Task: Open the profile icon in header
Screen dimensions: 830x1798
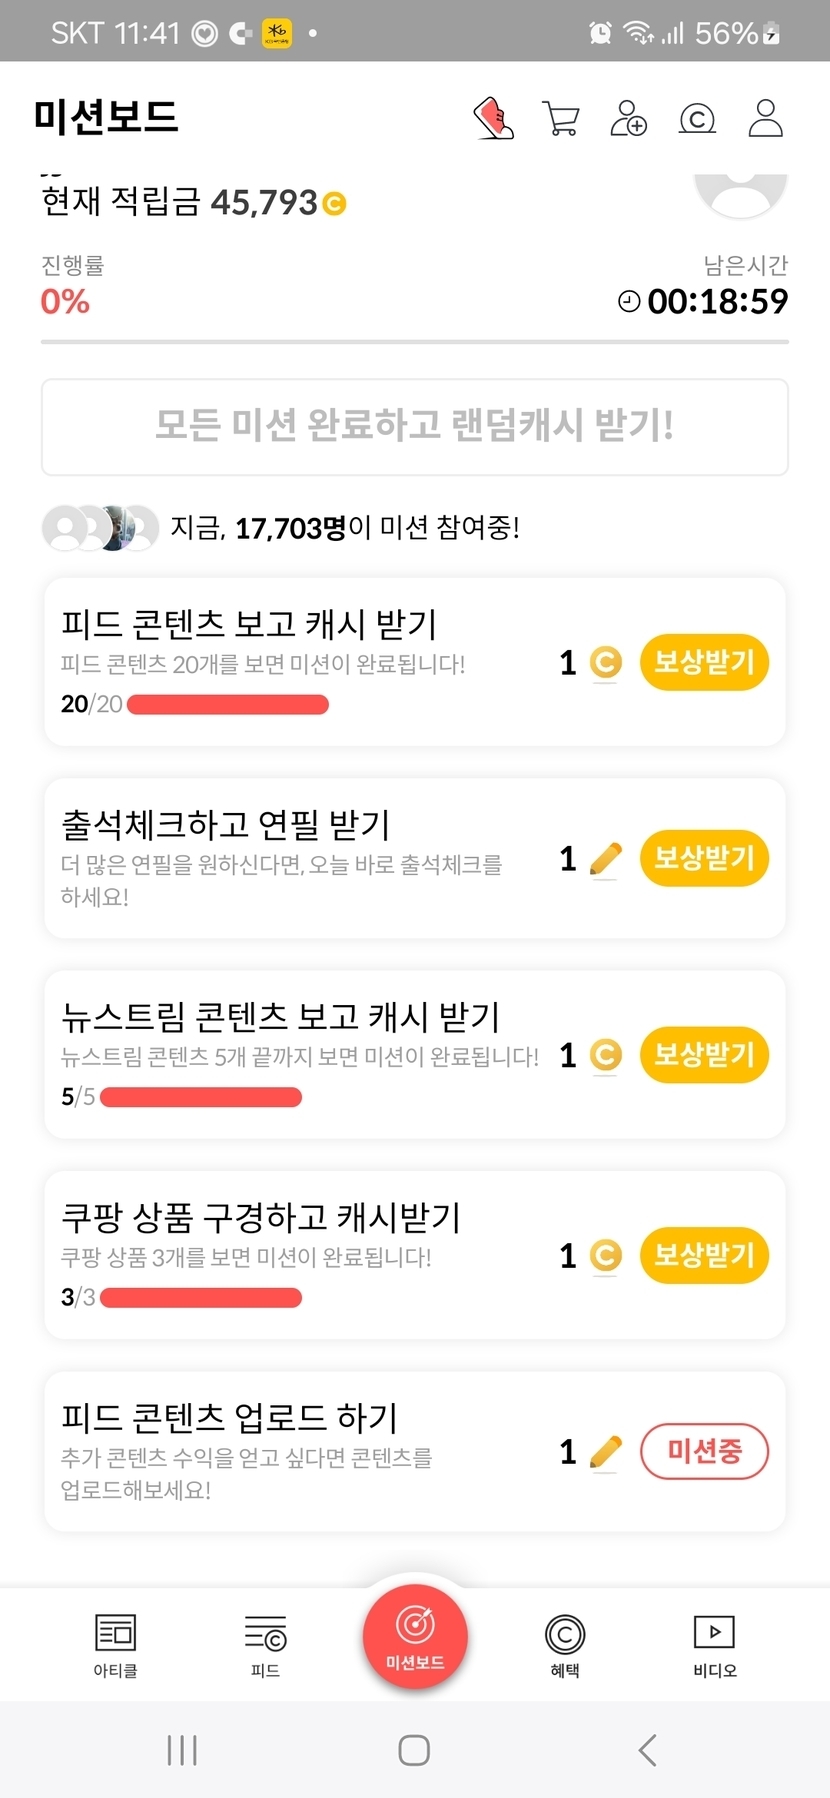Action: 765,118
